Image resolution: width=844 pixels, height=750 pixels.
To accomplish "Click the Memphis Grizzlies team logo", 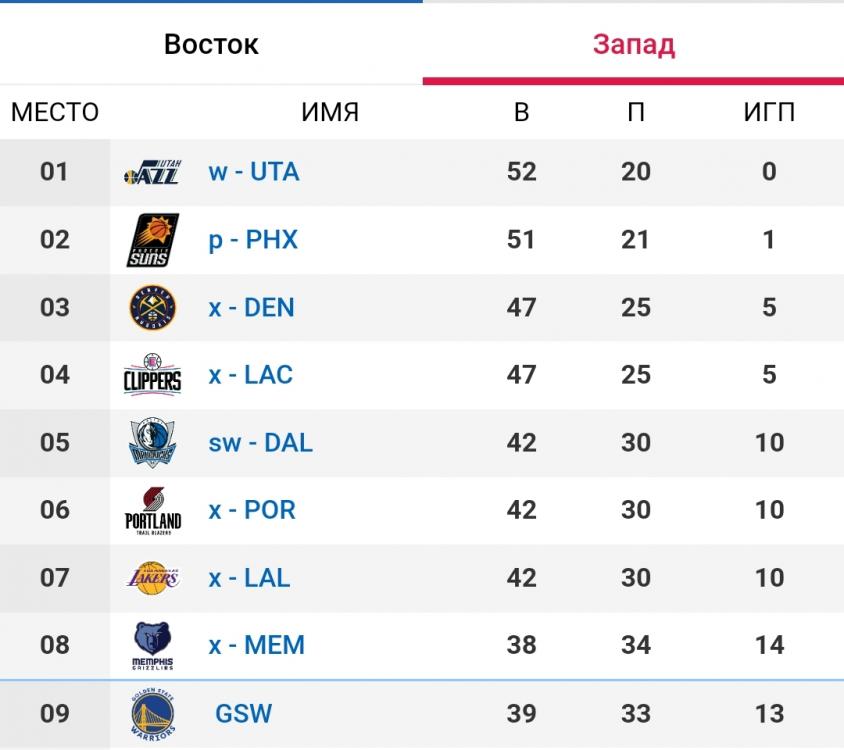I will (153, 646).
